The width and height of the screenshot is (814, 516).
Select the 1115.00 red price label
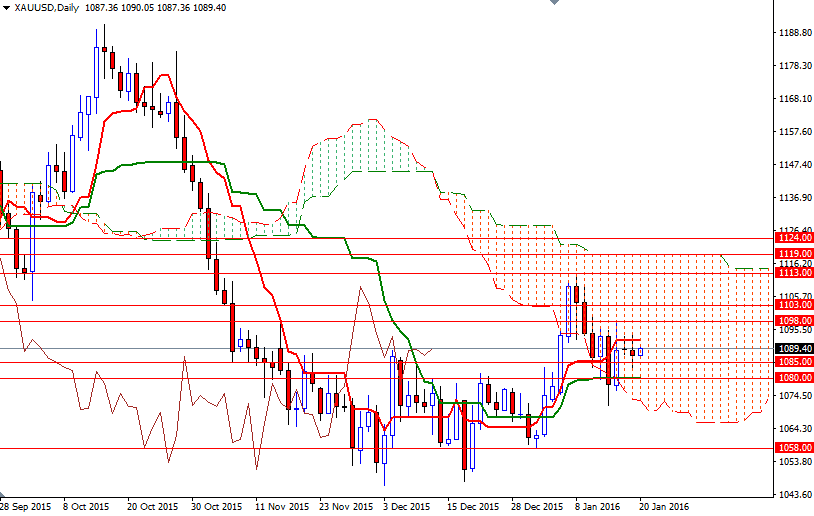click(x=794, y=255)
